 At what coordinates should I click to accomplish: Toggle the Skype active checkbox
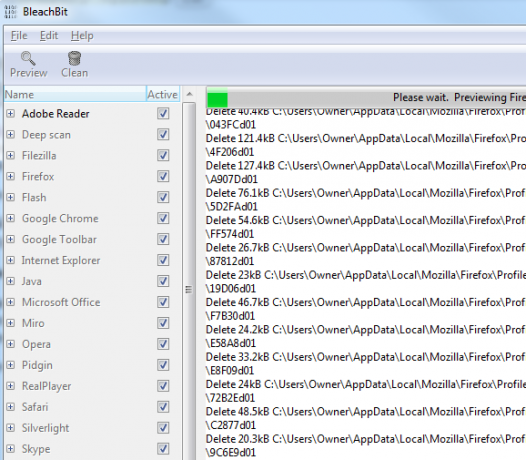(x=163, y=449)
